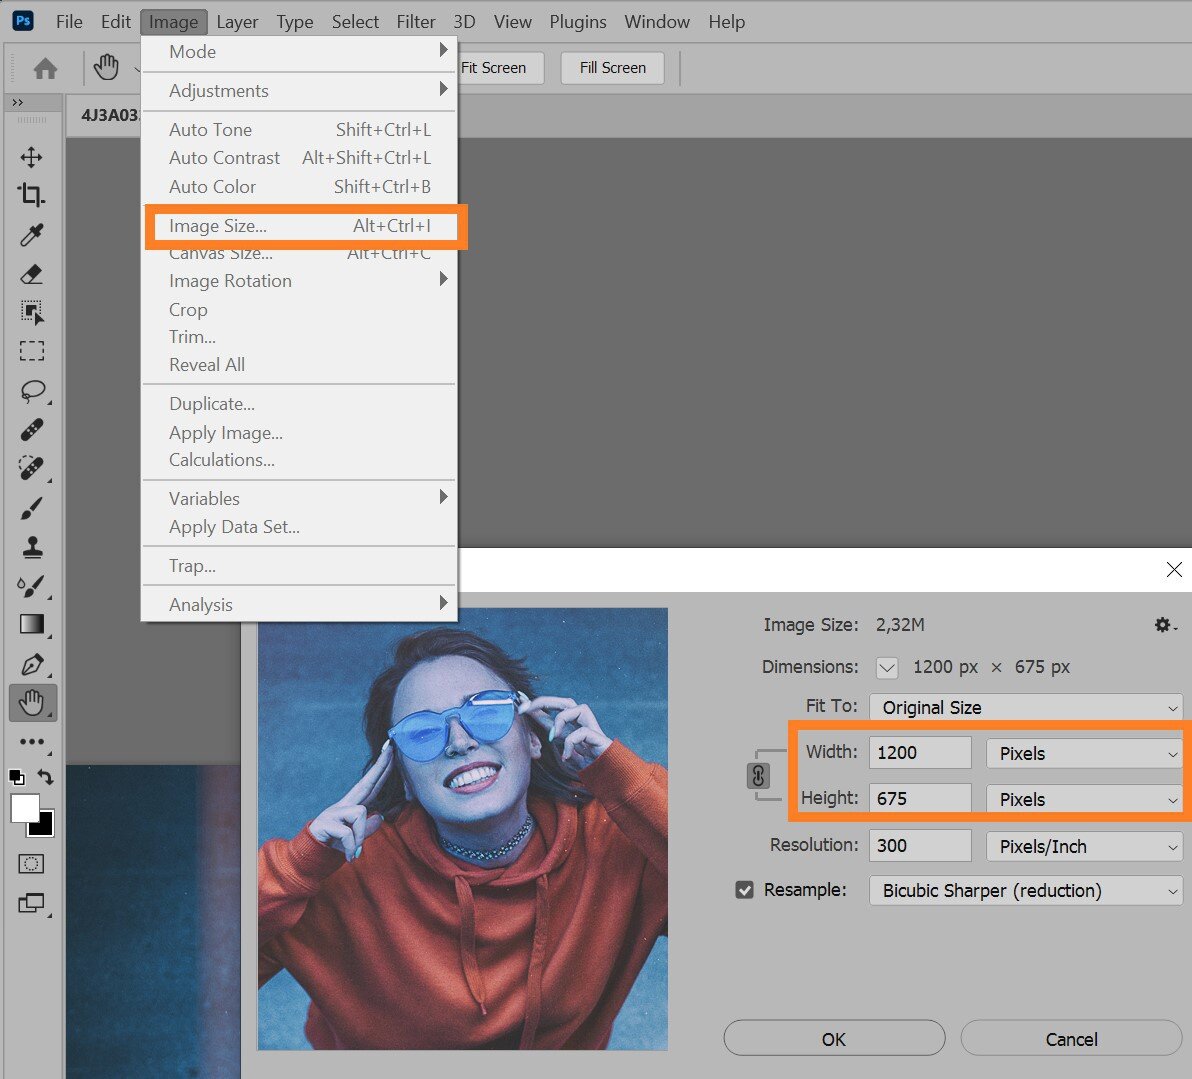Toggle the Resample checkbox
This screenshot has width=1192, height=1079.
point(744,890)
